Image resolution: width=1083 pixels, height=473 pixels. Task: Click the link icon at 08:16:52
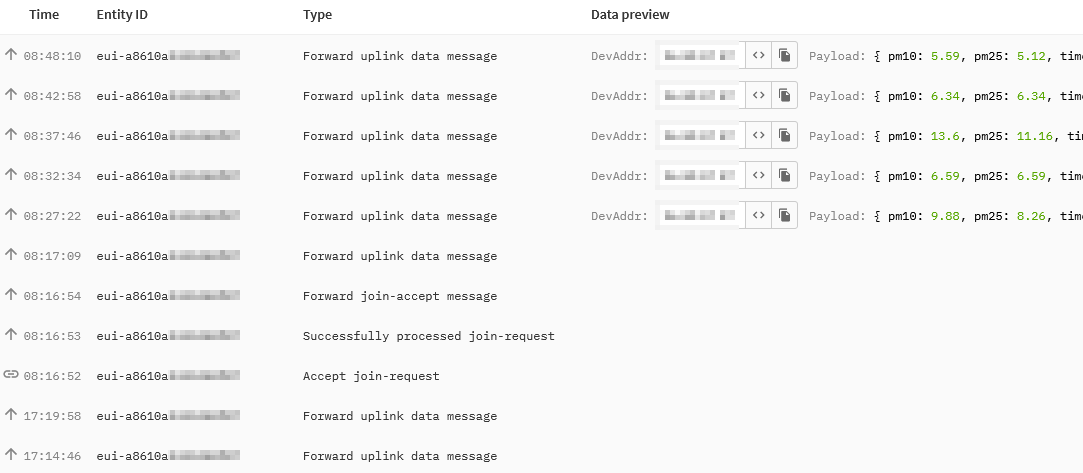(x=10, y=374)
